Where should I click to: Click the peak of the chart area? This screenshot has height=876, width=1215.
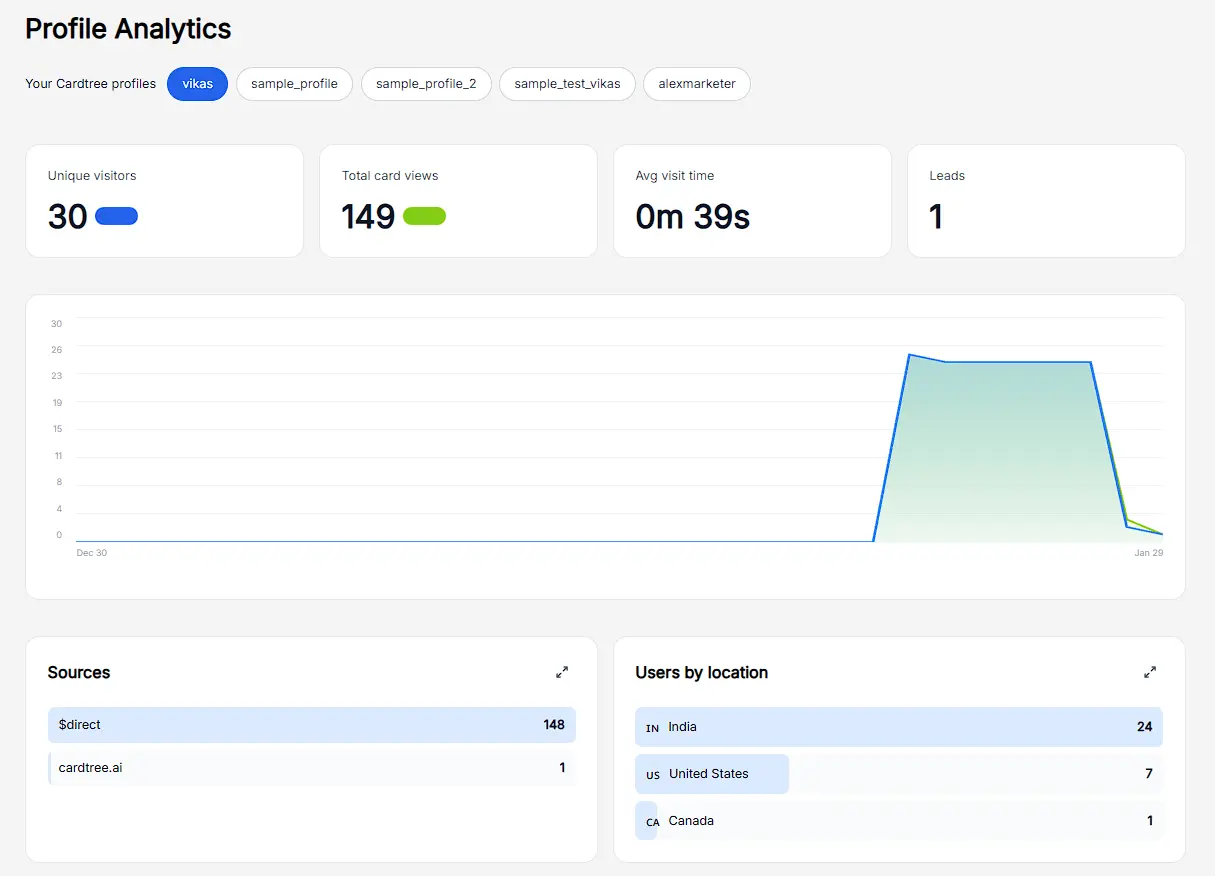pos(909,355)
